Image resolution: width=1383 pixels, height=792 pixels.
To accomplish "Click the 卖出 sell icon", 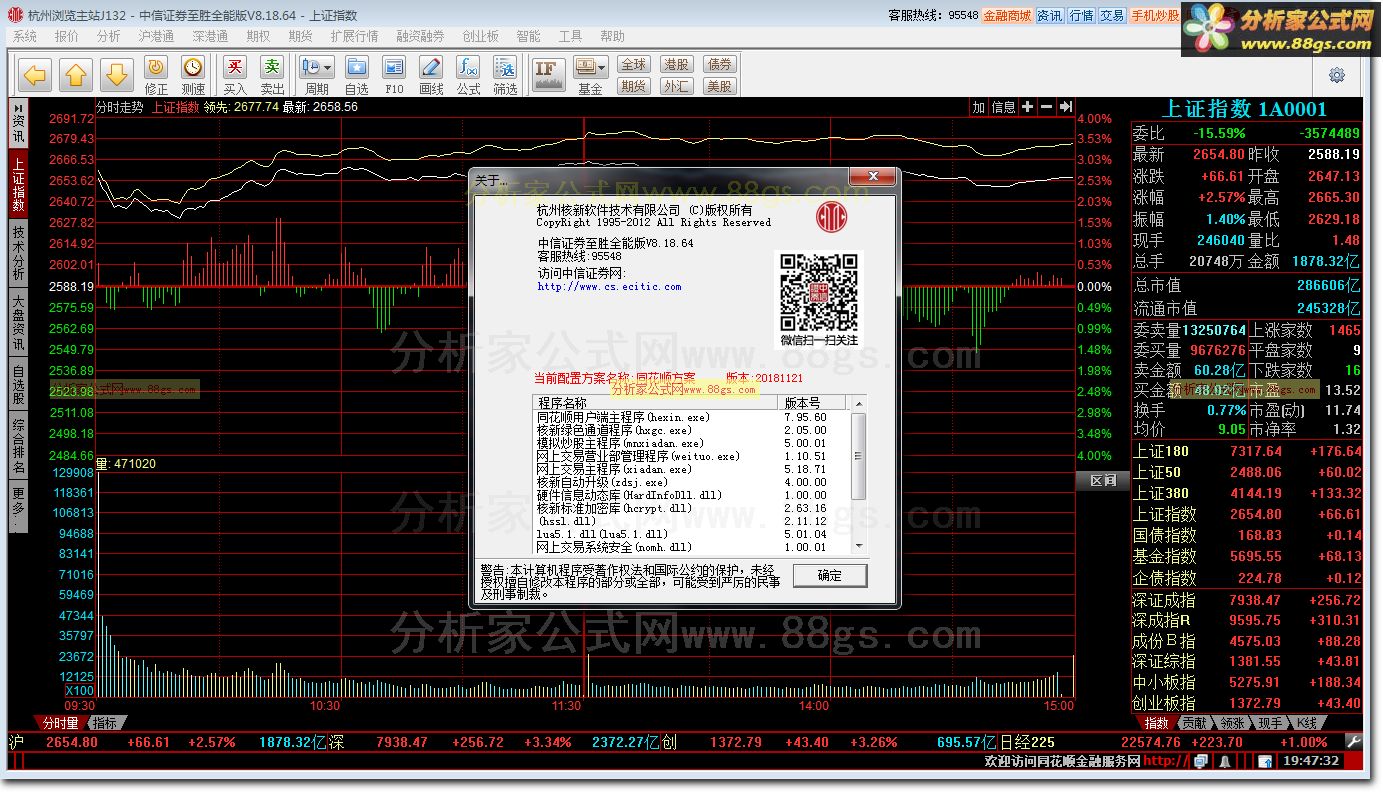I will tap(272, 76).
